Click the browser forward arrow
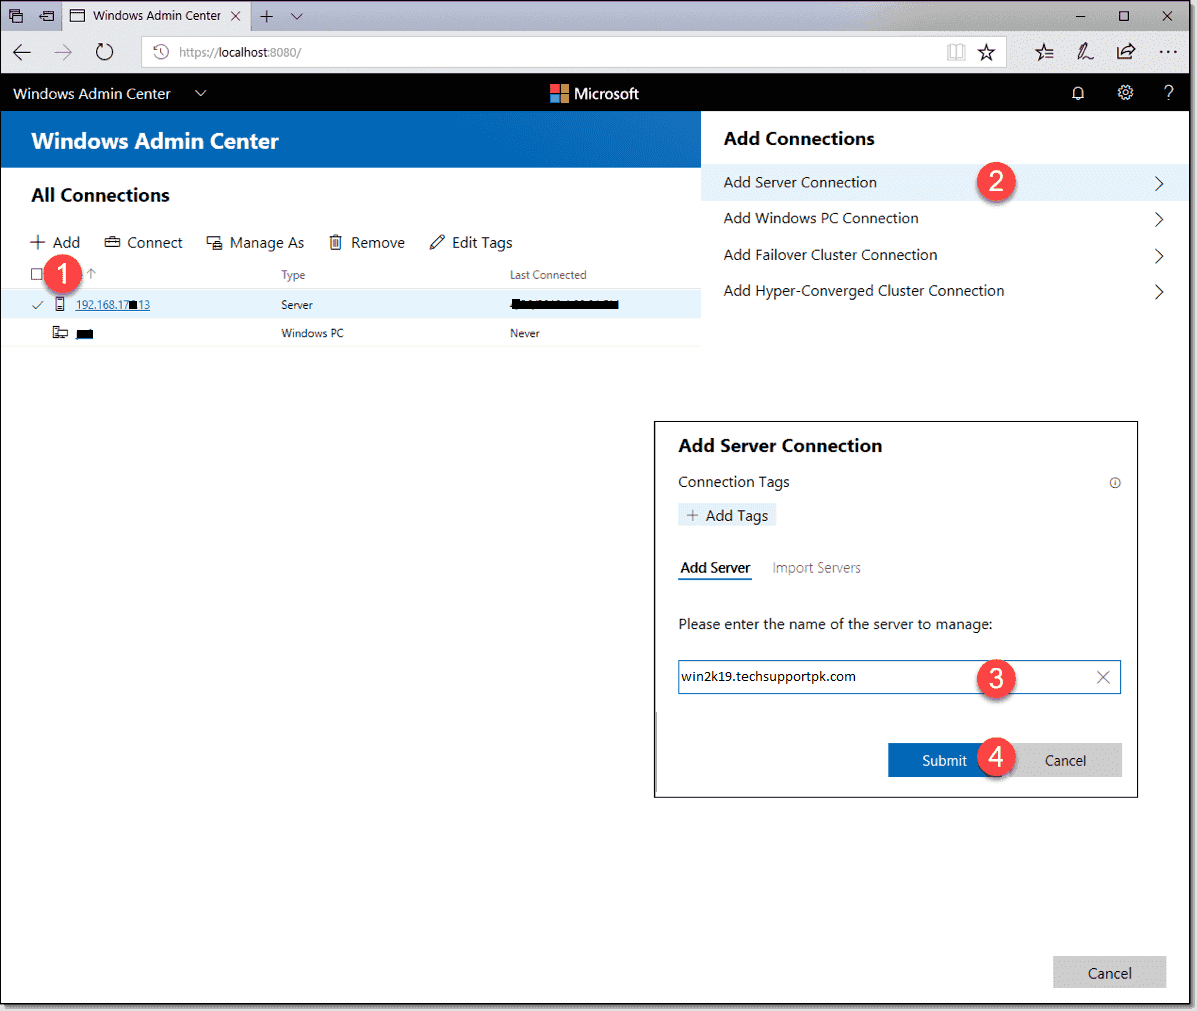This screenshot has height=1011, width=1197. (x=63, y=52)
